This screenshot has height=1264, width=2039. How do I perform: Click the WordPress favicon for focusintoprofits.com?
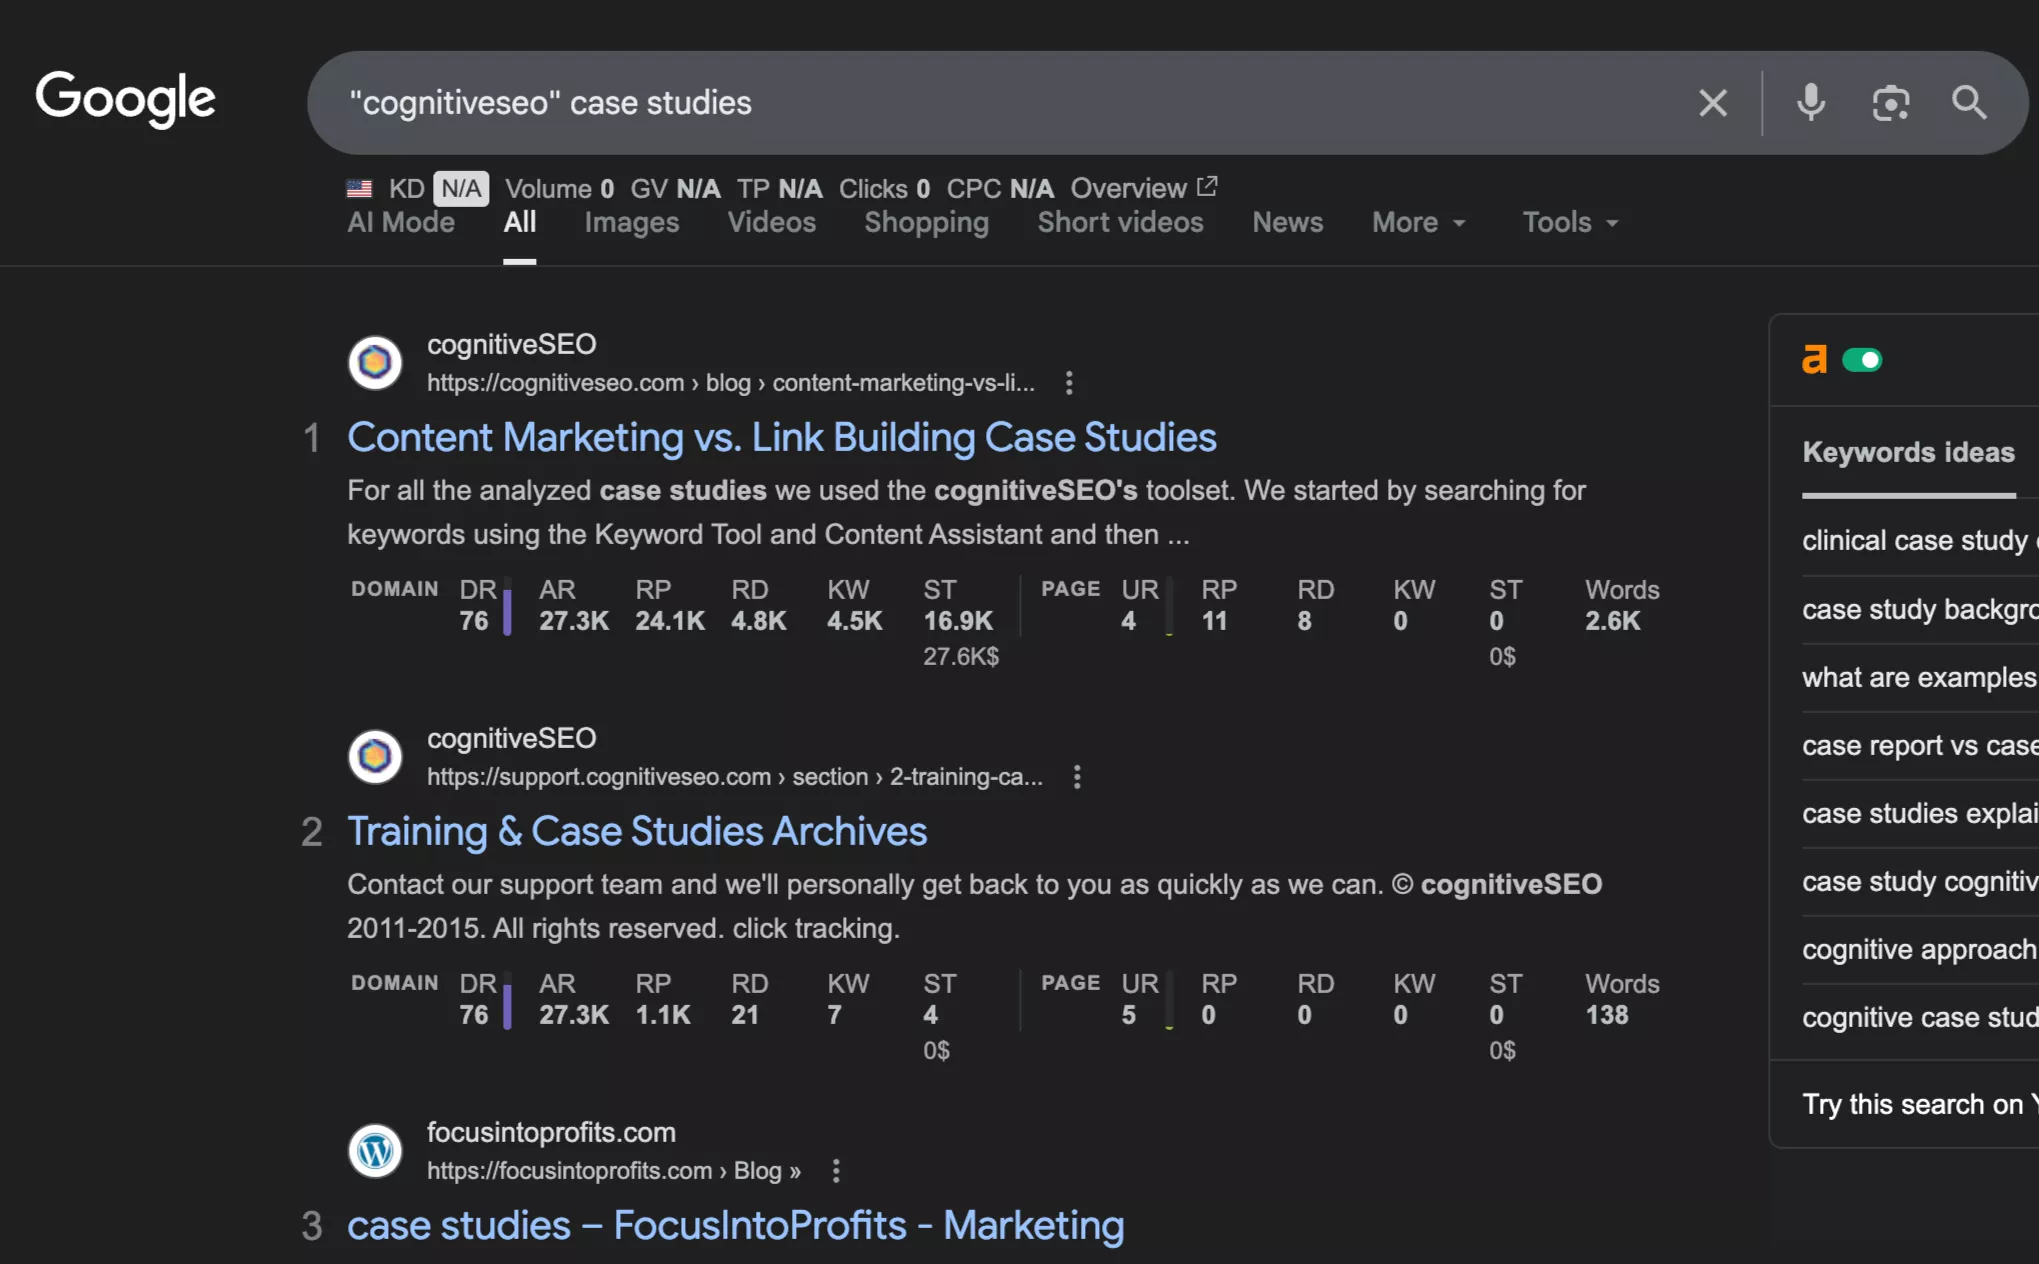tap(374, 1150)
